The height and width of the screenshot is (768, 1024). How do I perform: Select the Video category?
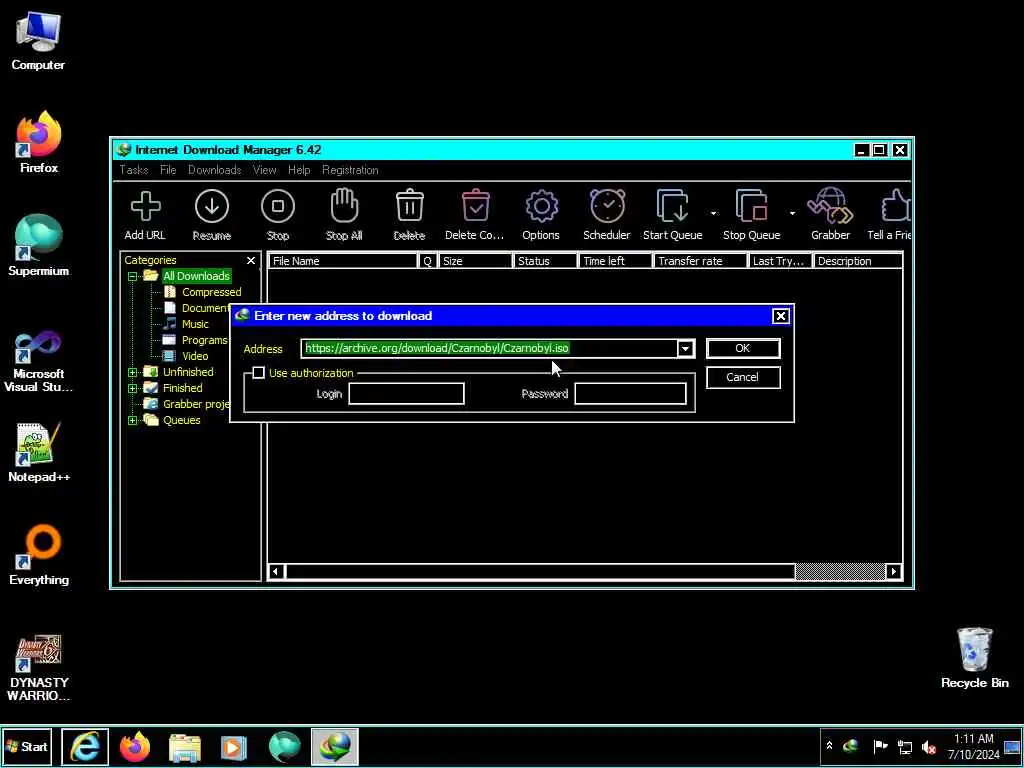click(195, 356)
